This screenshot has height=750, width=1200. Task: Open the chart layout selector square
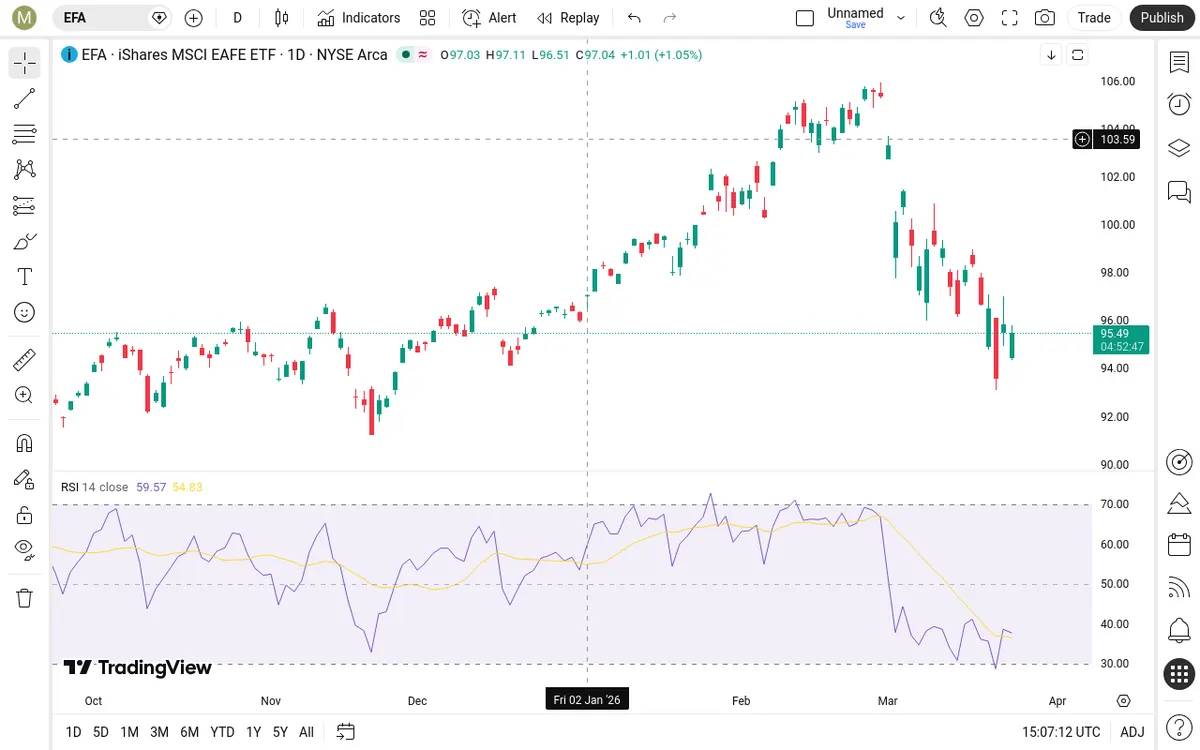(x=805, y=18)
